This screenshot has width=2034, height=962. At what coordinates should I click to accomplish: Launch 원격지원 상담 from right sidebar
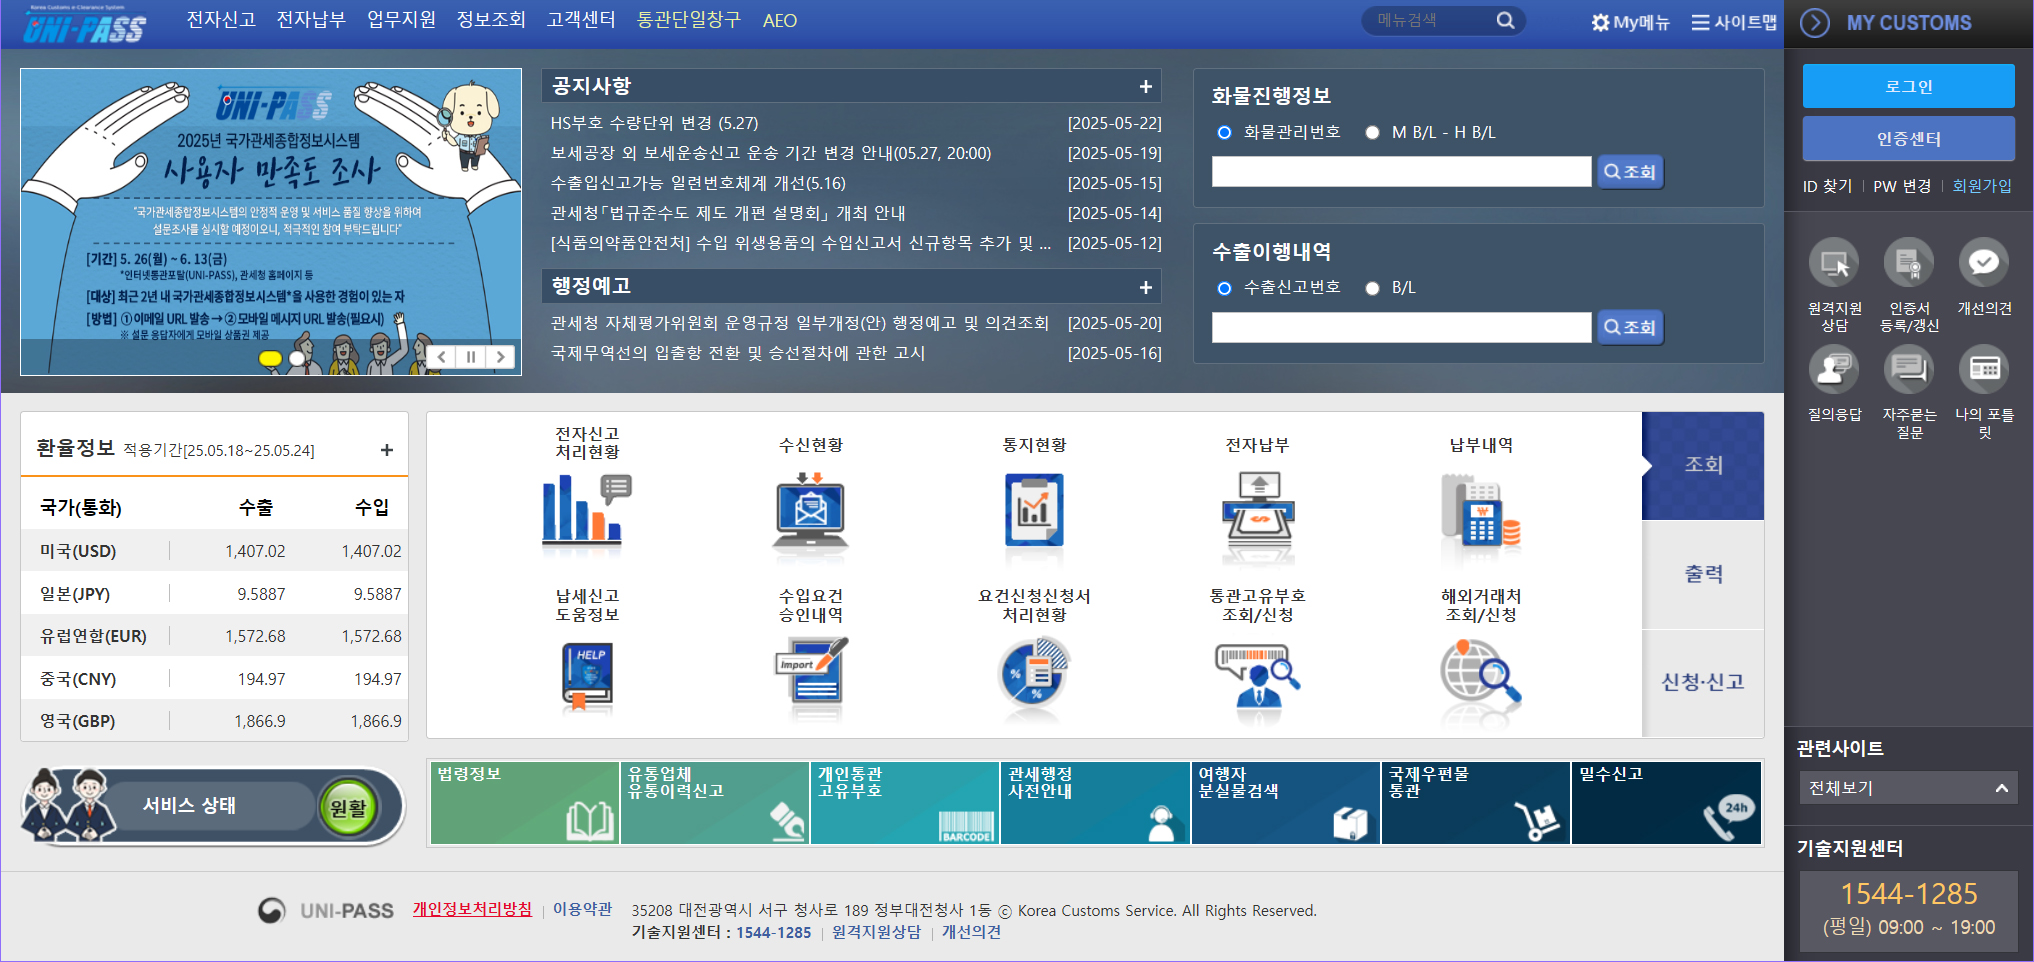[1834, 262]
